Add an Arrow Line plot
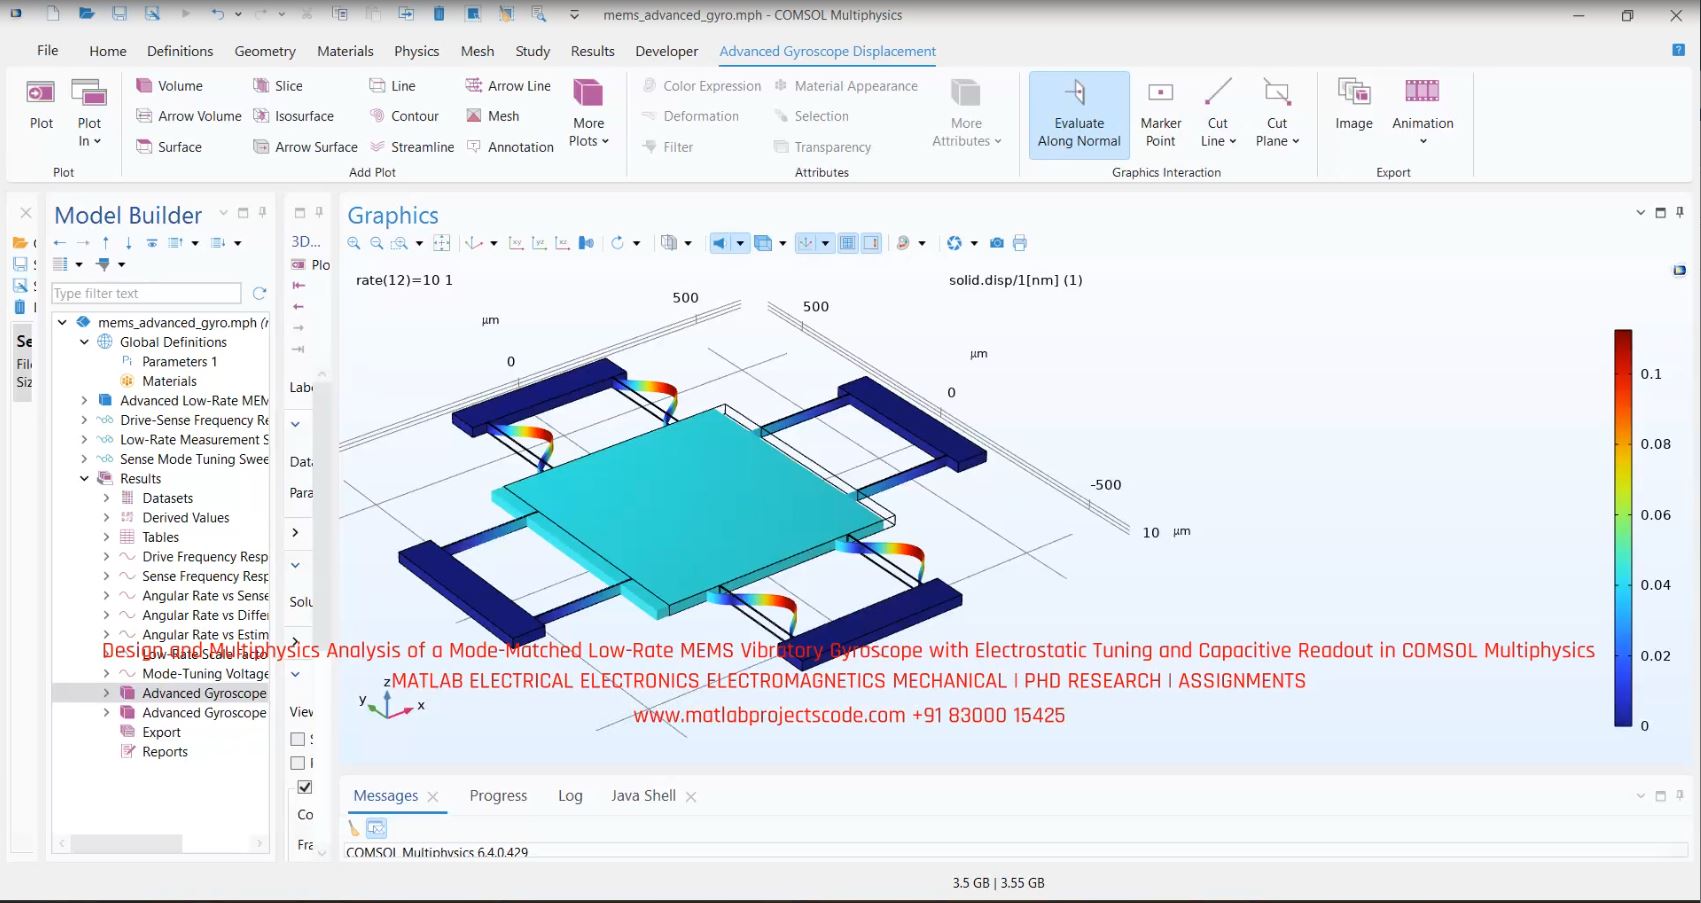The image size is (1701, 903). tap(508, 86)
